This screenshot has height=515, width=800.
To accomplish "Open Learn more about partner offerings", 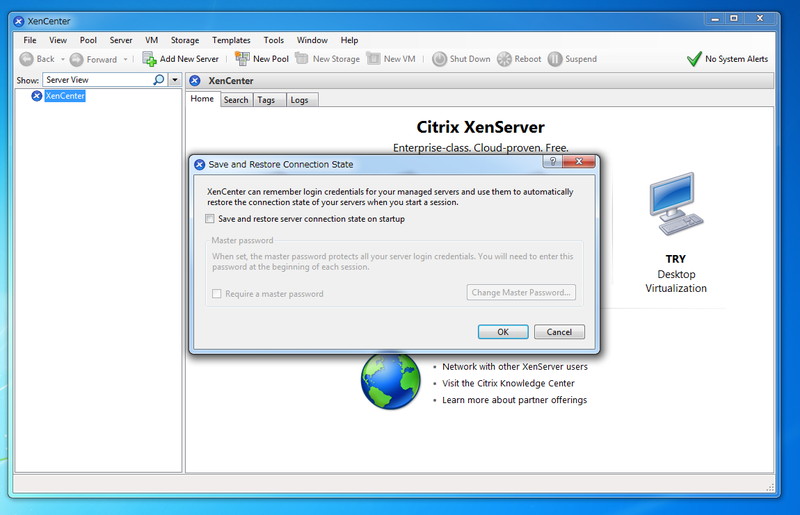I will point(514,400).
